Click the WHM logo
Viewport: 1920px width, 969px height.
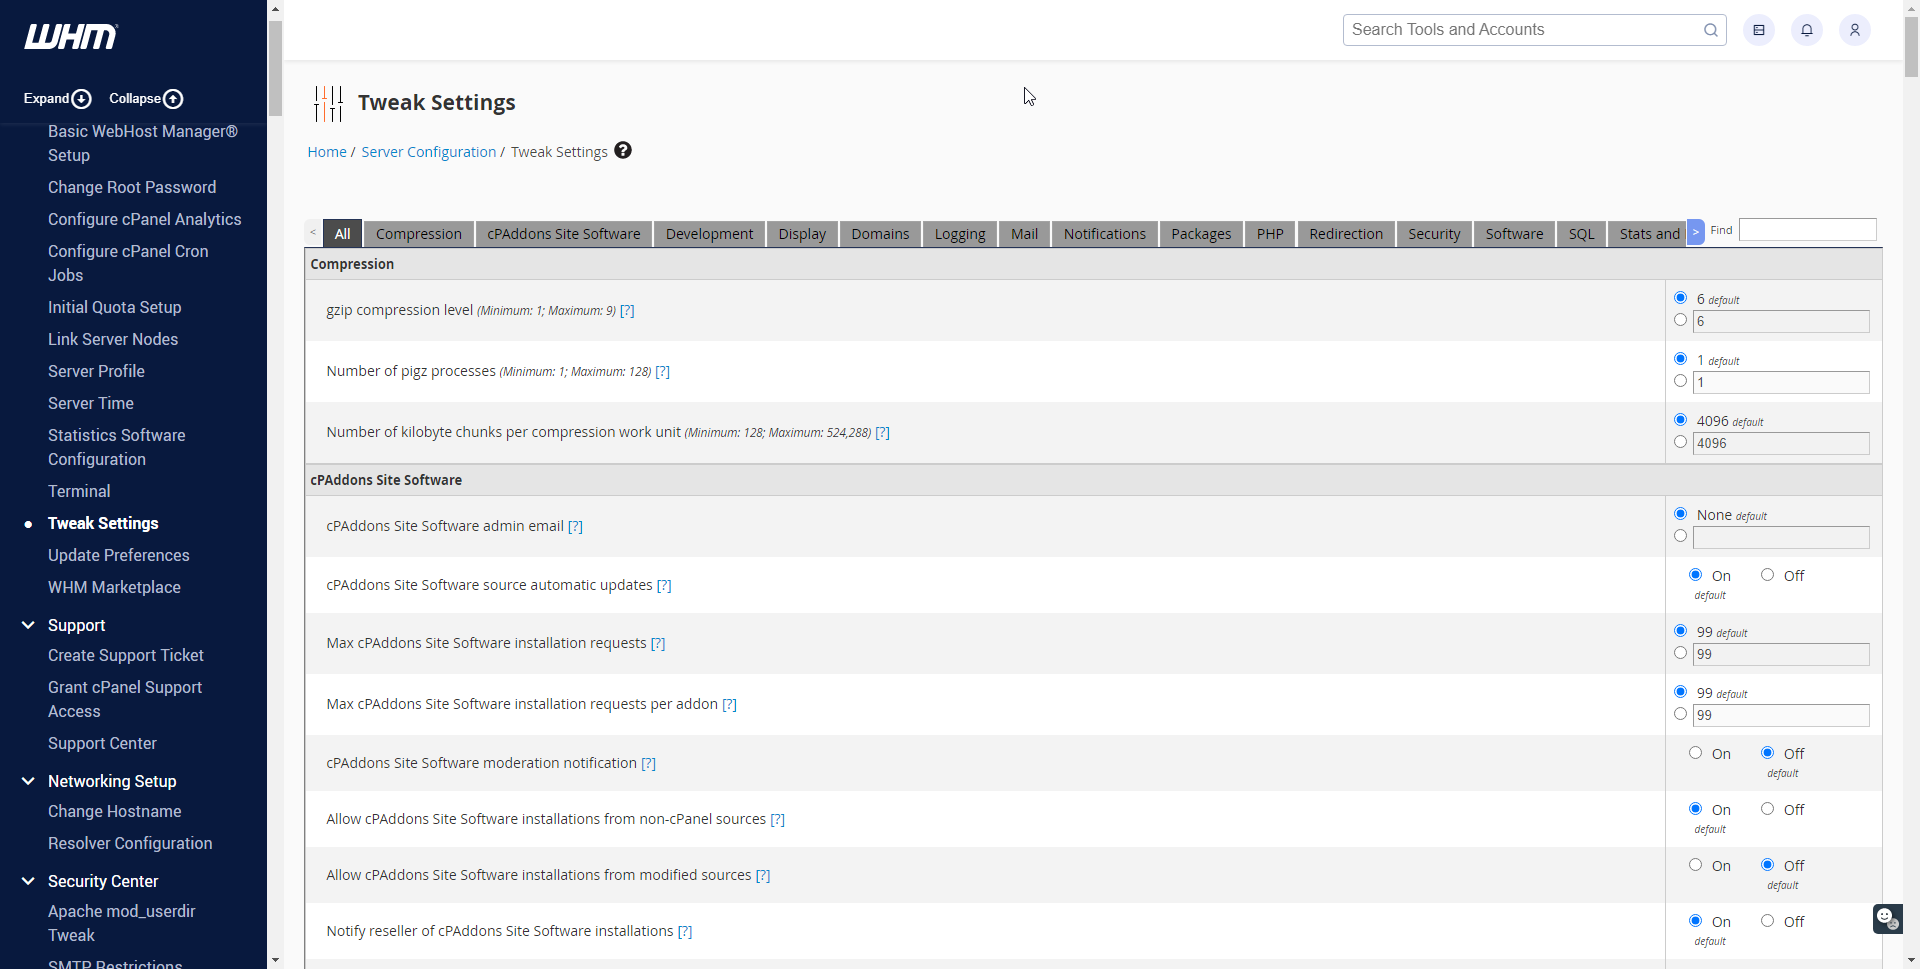tap(71, 37)
